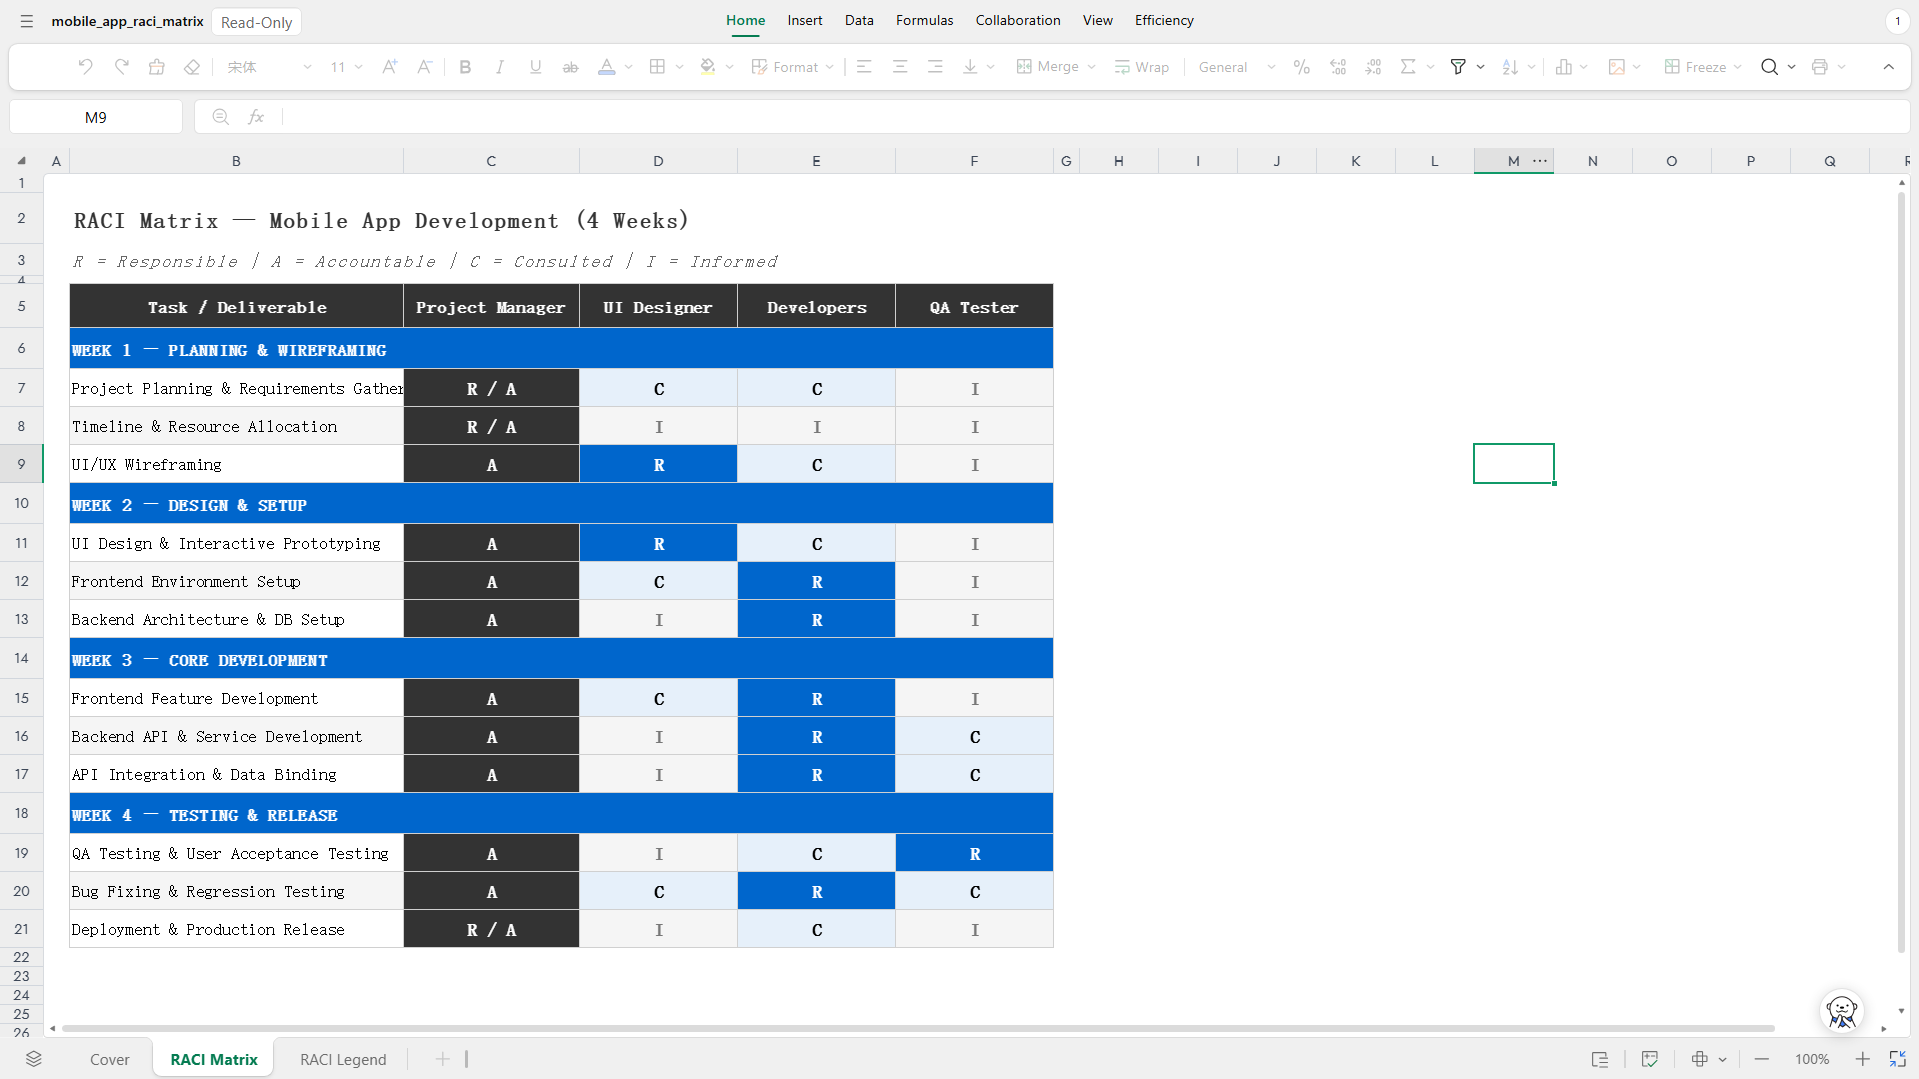Click the AutoSum sigma icon
The image size is (1919, 1079).
[x=1408, y=67]
